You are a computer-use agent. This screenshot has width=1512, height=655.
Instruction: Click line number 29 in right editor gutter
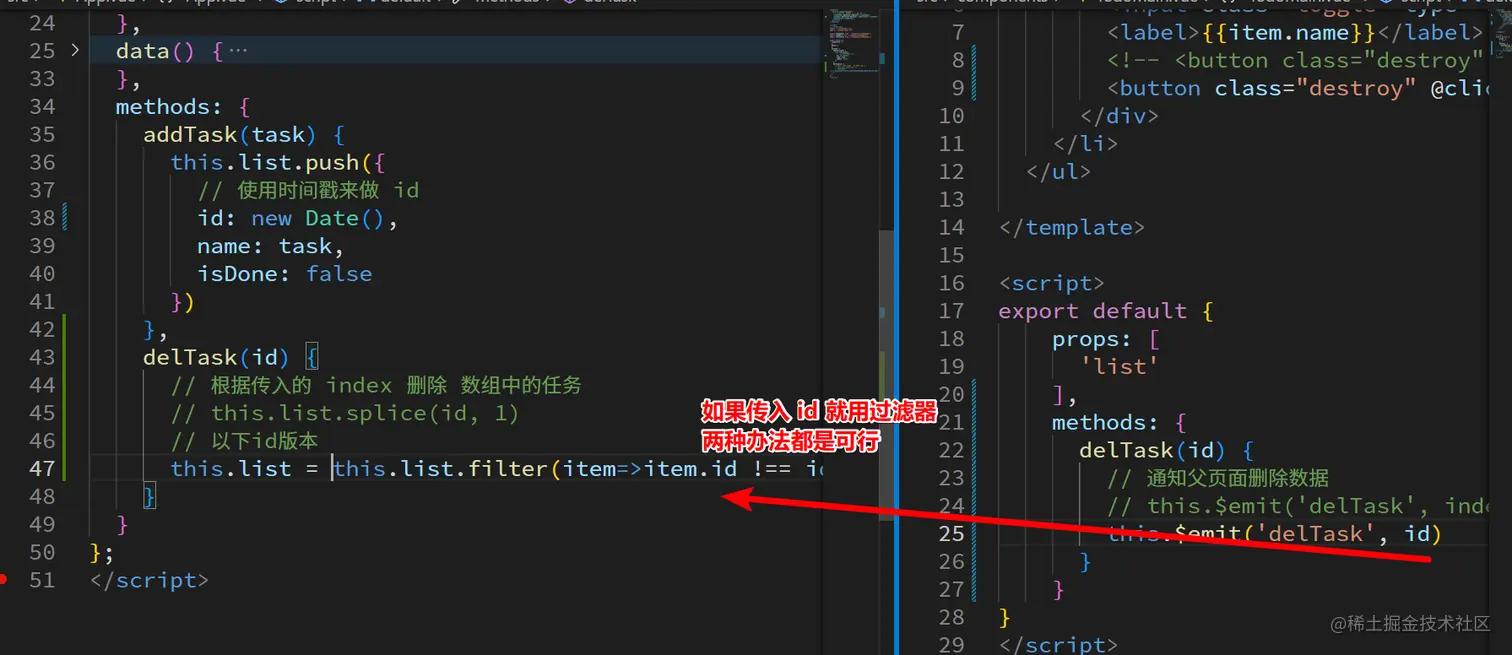click(951, 644)
